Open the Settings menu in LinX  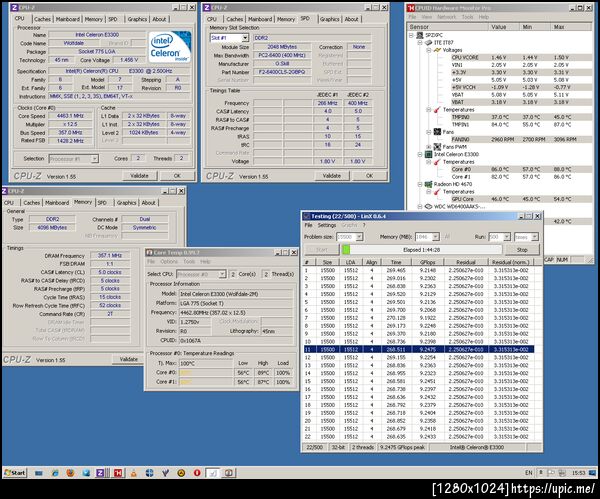[x=326, y=225]
